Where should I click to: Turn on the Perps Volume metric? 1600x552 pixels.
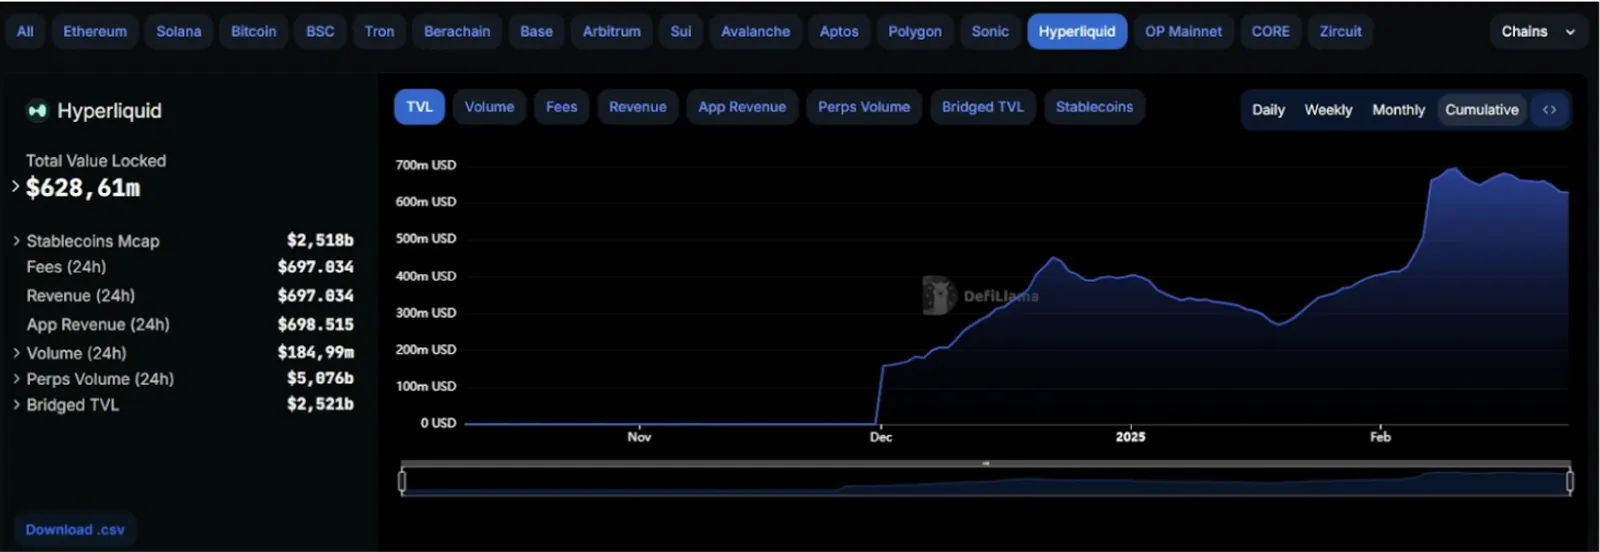point(864,107)
